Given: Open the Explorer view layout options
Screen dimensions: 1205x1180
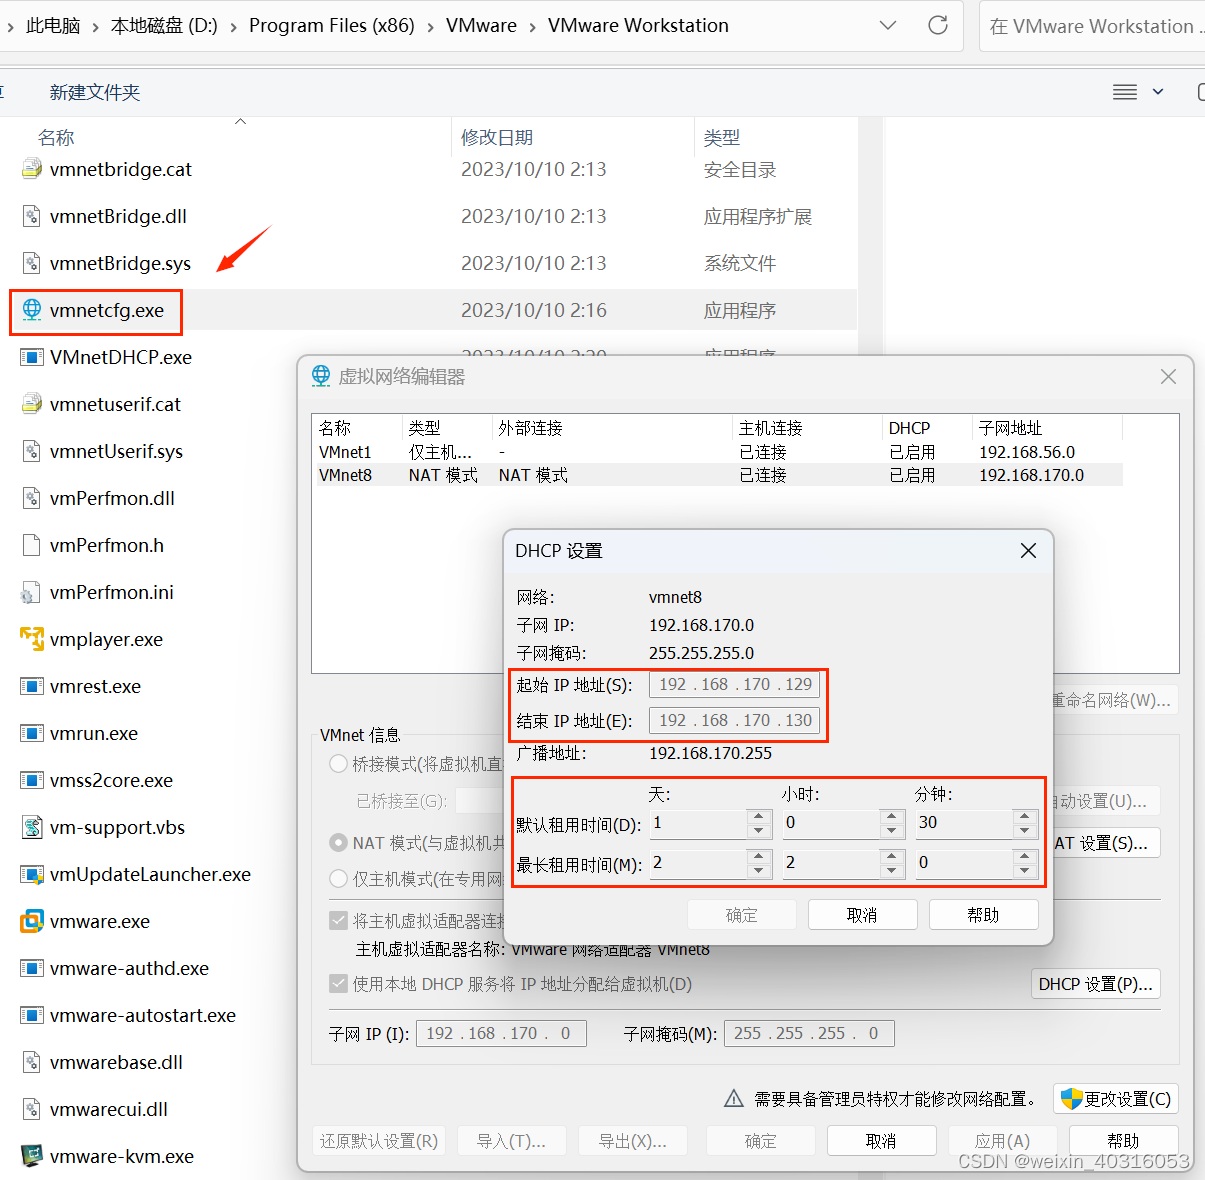Looking at the screenshot, I should [1125, 92].
